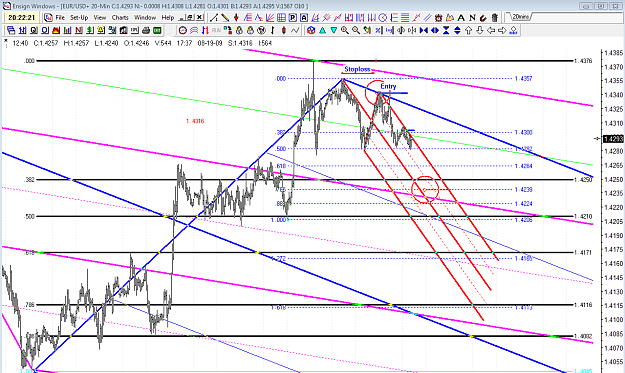The image size is (625, 373).
Task: Click the Ensign app icon beside File
Action: (48, 18)
